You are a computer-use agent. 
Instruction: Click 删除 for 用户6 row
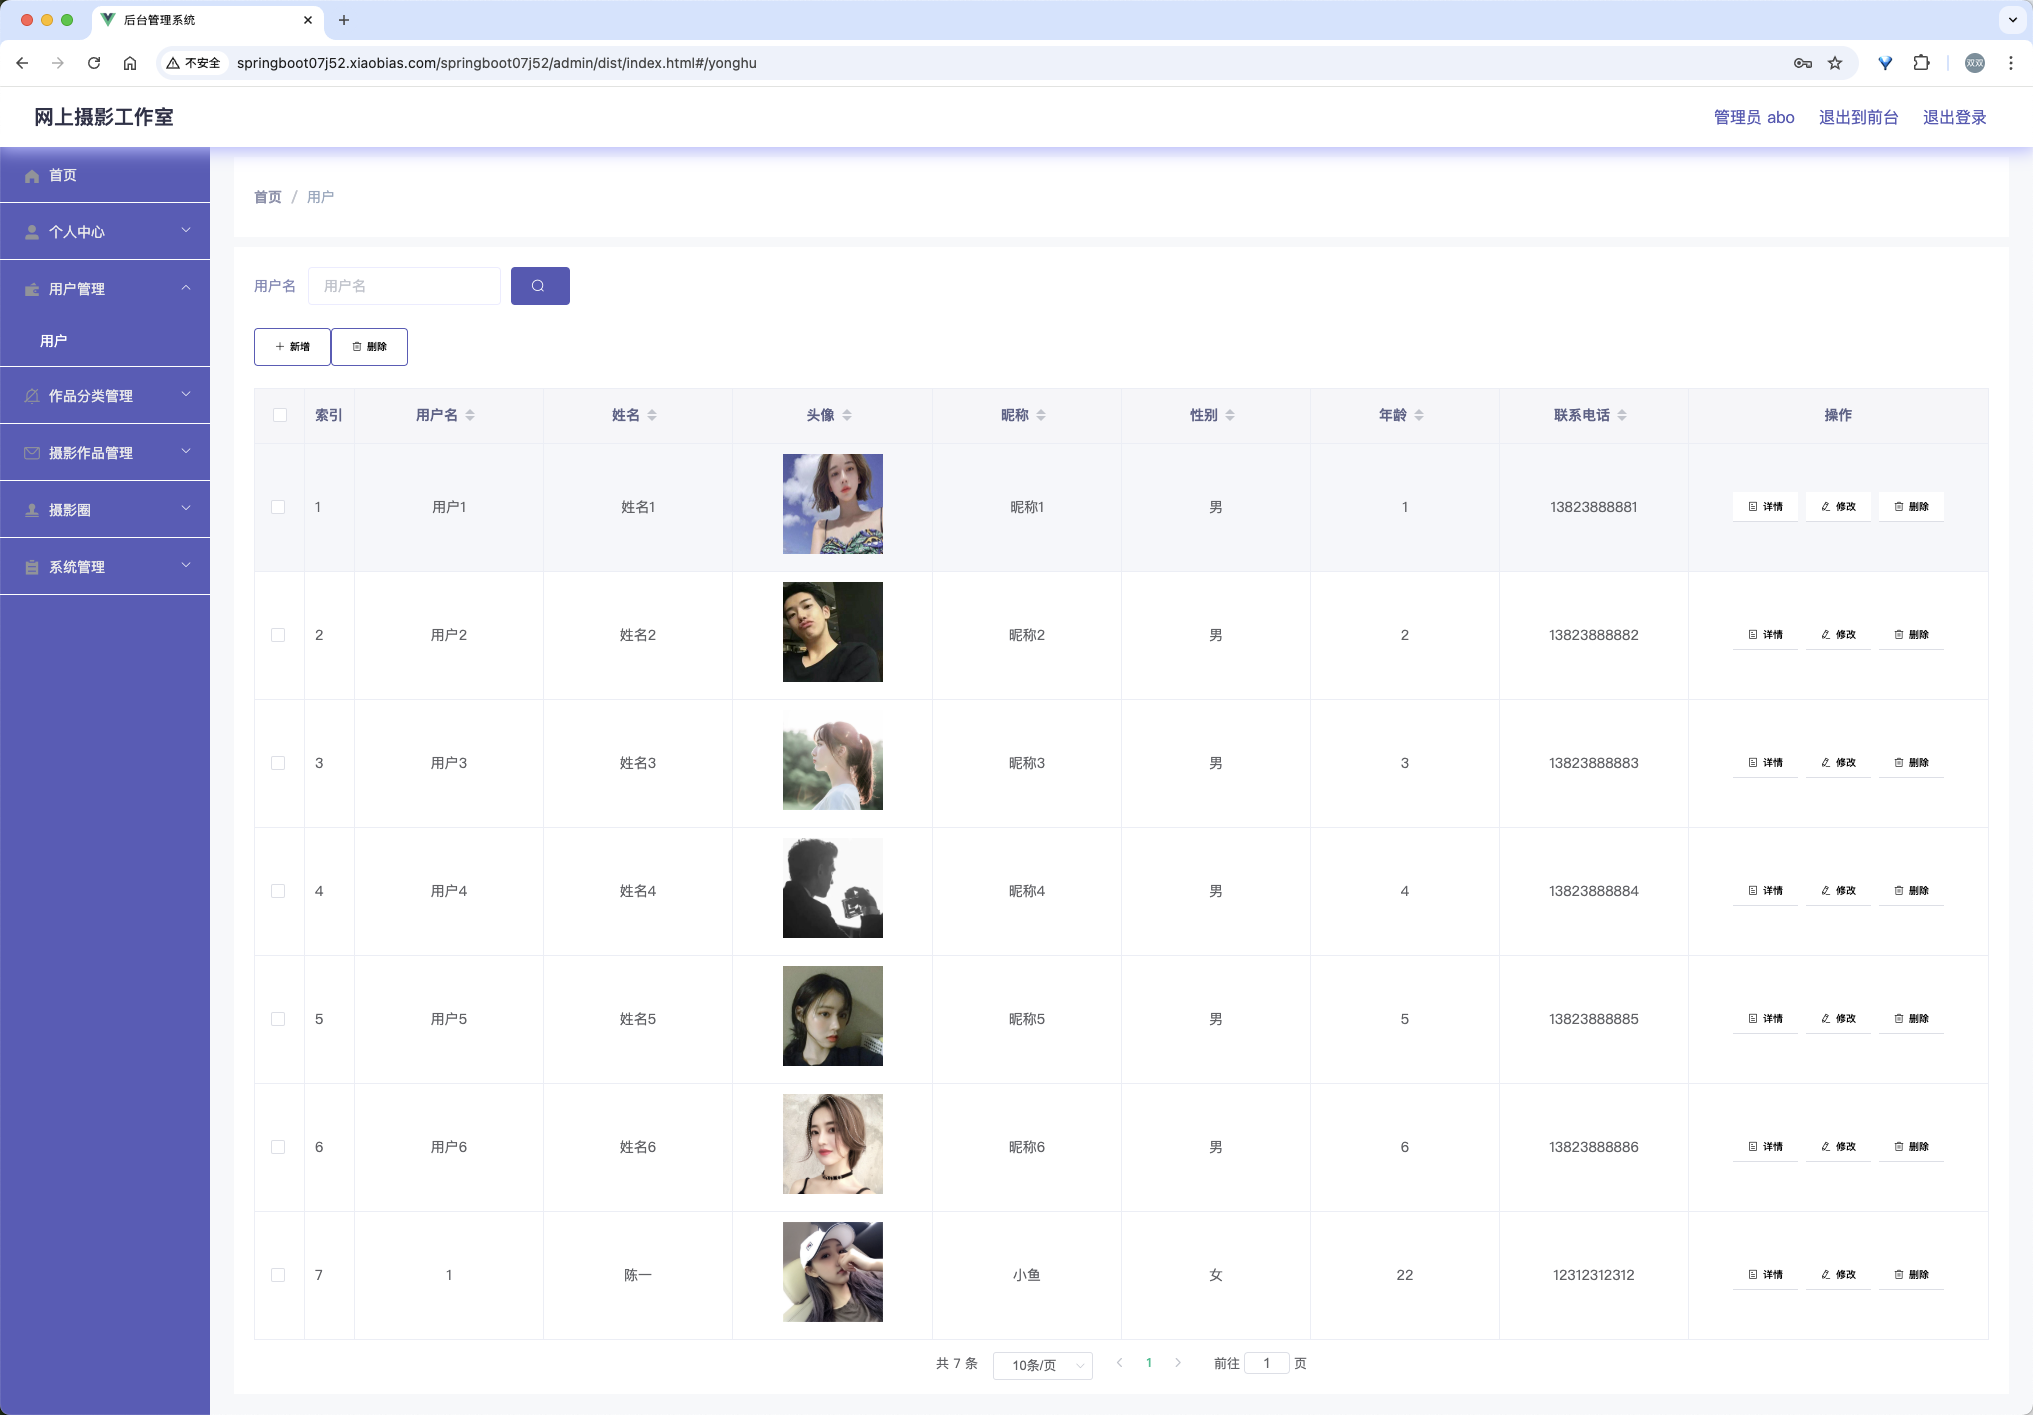point(1911,1147)
